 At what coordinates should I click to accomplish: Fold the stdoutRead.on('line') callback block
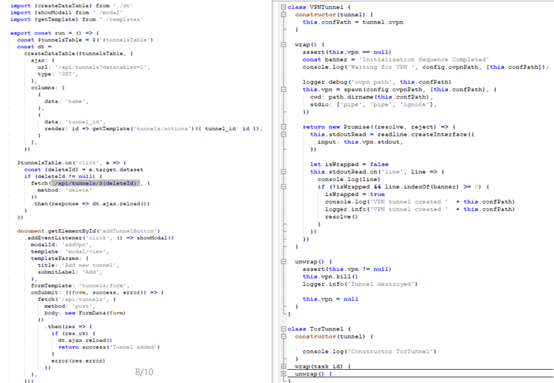coord(283,172)
